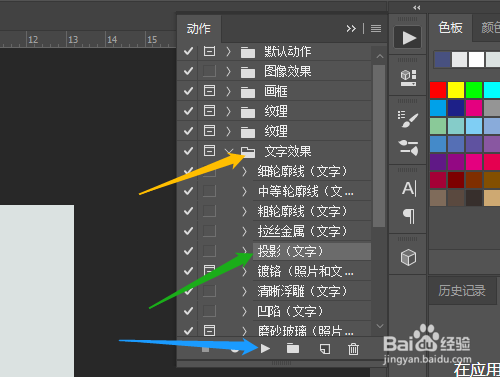Screen dimensions: 500x377
Task: Toggle checkmark for 凹陷(文字) action
Action: click(x=188, y=311)
